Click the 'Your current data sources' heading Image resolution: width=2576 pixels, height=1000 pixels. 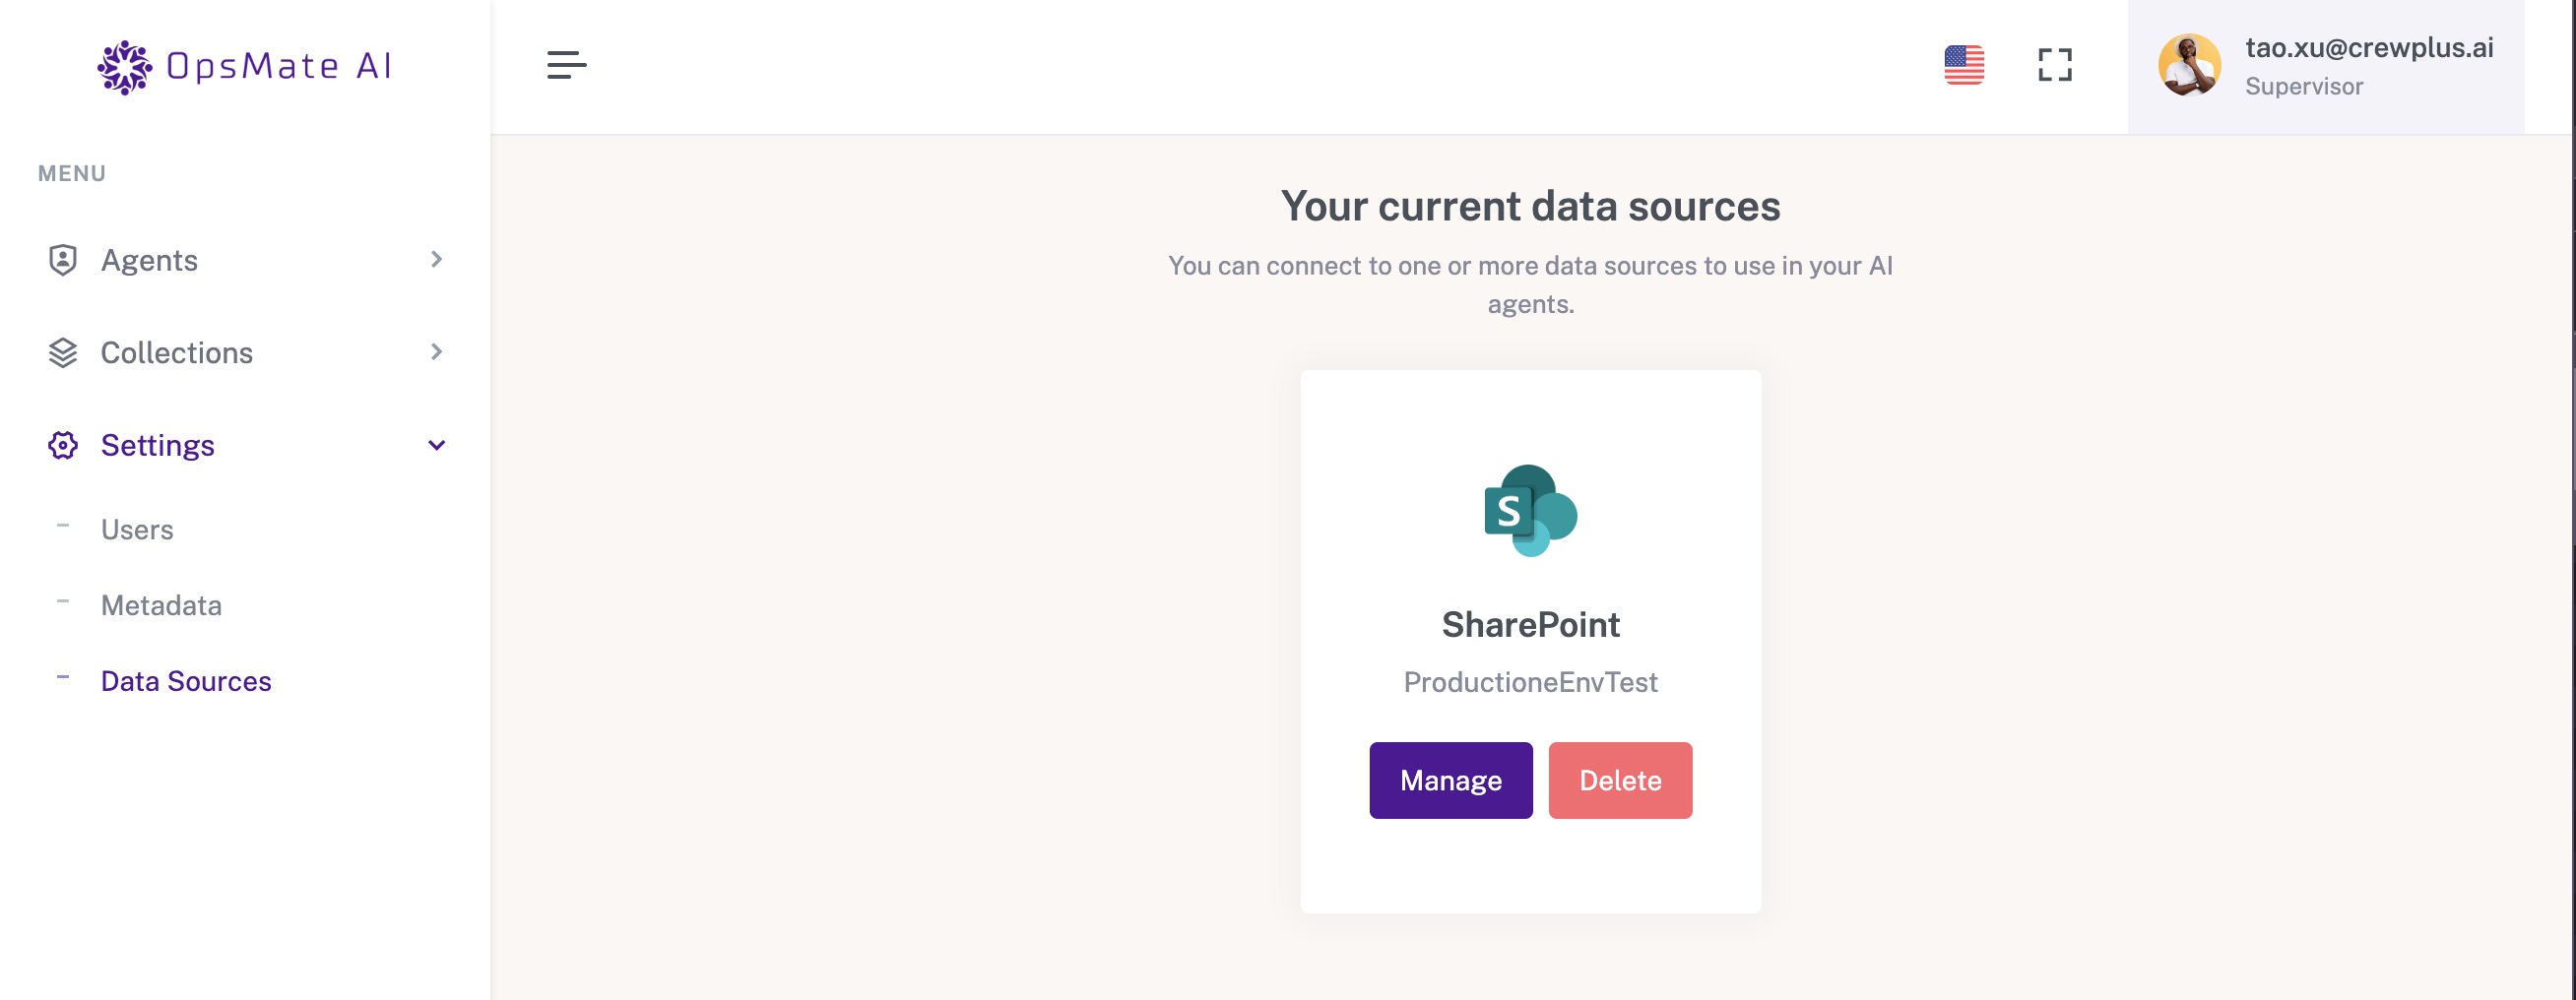click(1530, 206)
